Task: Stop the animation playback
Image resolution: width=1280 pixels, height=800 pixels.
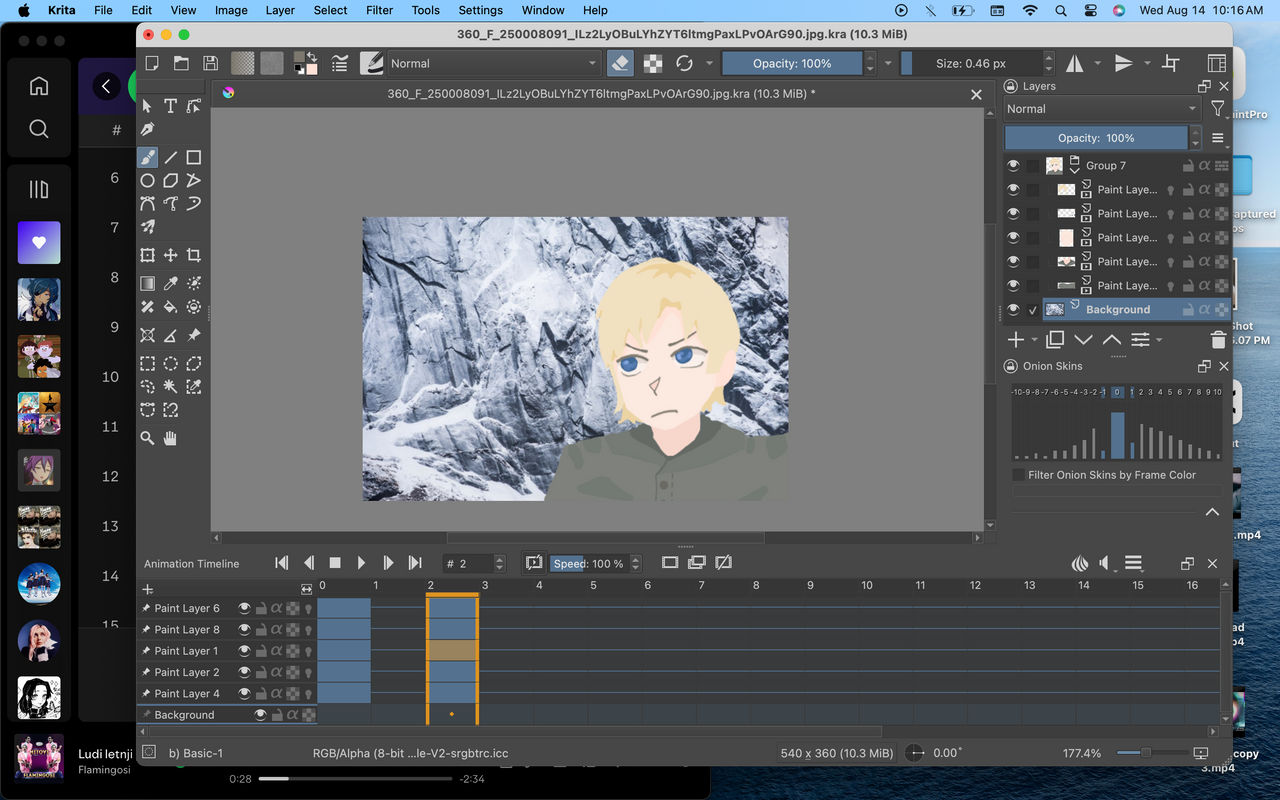Action: click(335, 563)
